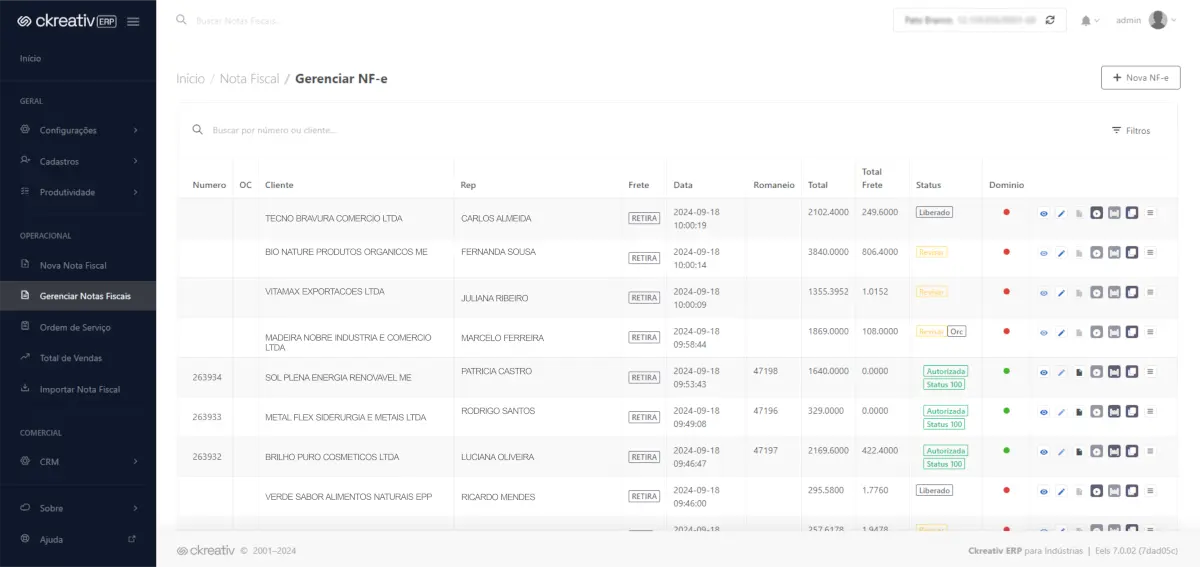Screen dimensions: 1200x567
Task: Expand Produtividade submenu chevron
Action: click(x=135, y=192)
